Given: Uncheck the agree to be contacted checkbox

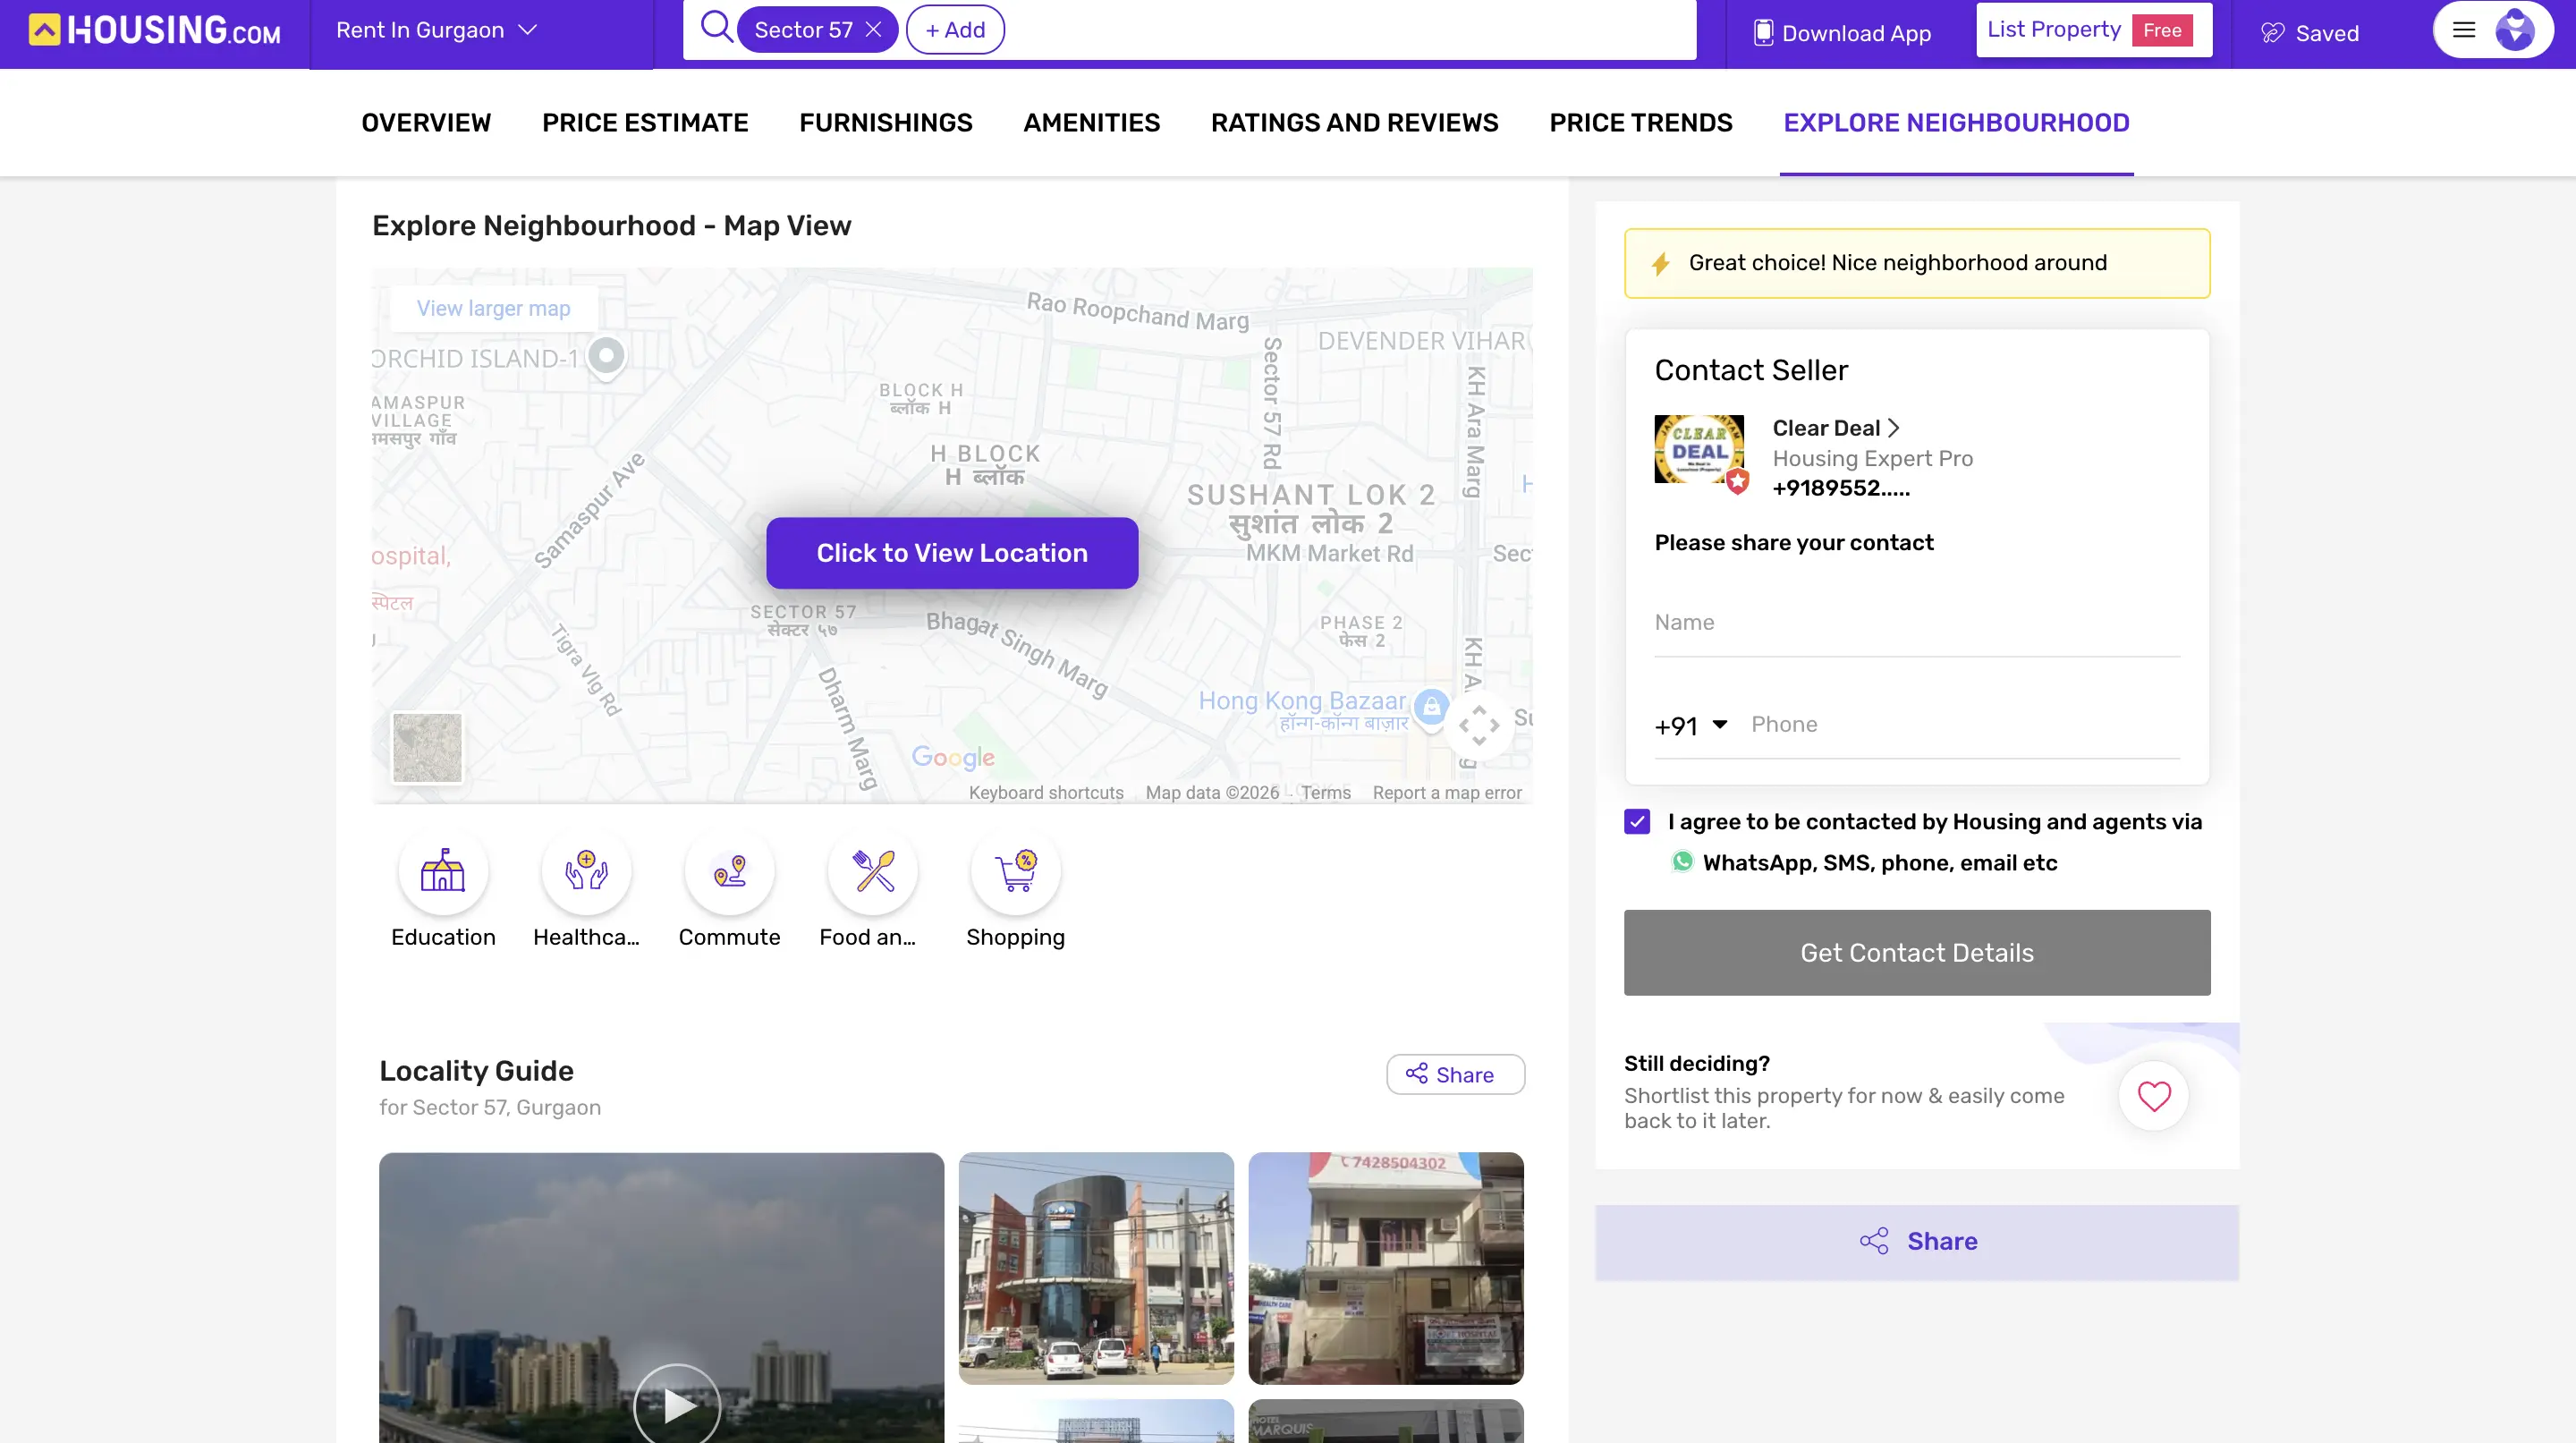Looking at the screenshot, I should (x=1637, y=822).
